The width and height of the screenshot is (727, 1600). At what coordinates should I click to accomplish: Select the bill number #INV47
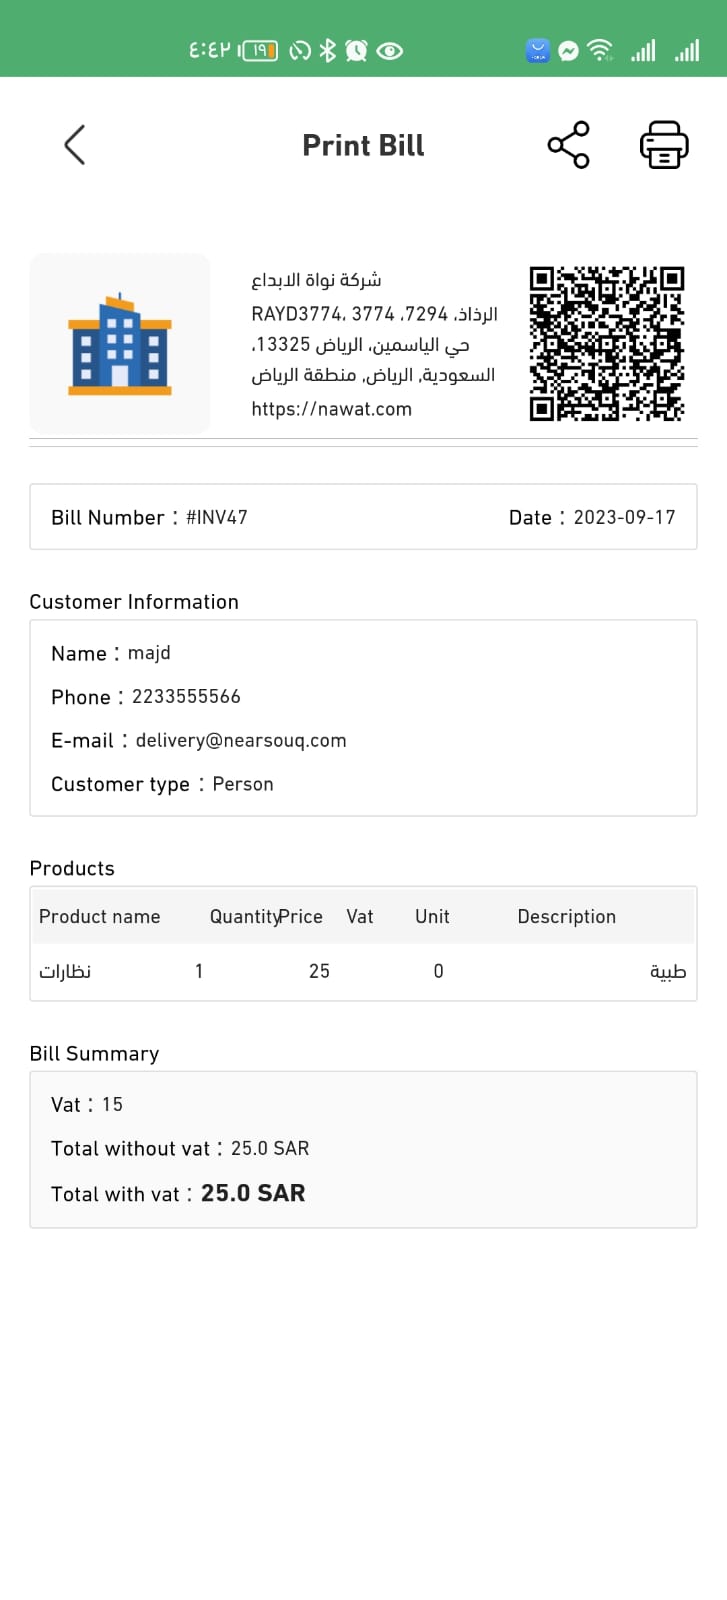point(216,518)
